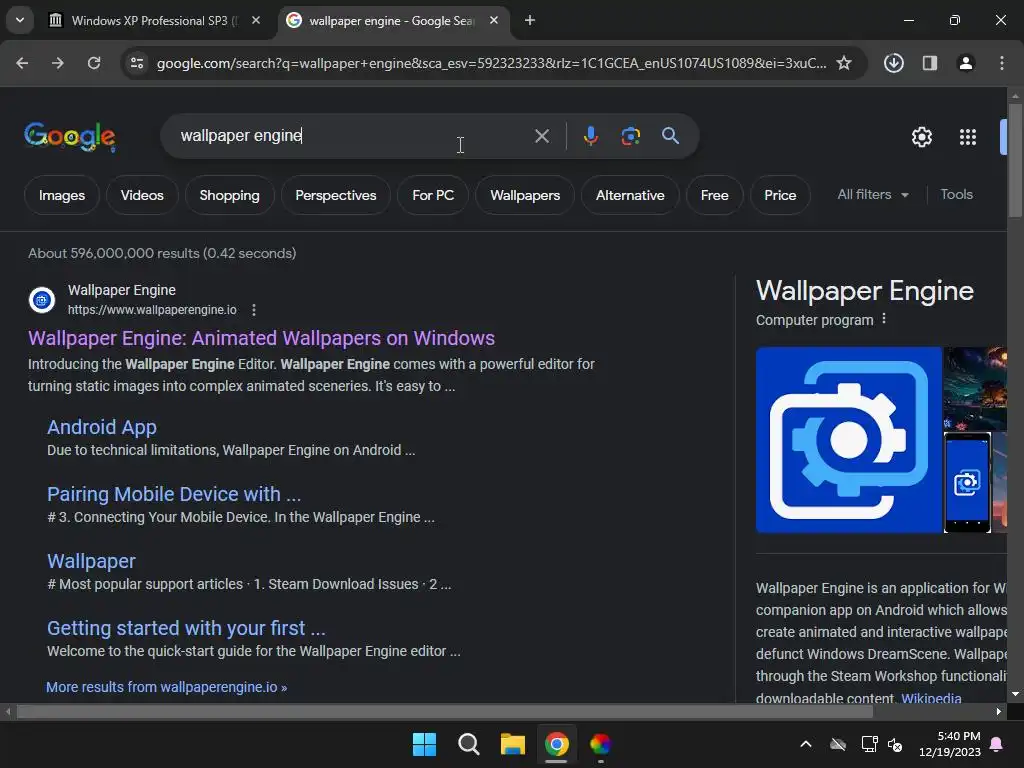The height and width of the screenshot is (768, 1024).
Task: Open search Tools
Action: click(956, 195)
